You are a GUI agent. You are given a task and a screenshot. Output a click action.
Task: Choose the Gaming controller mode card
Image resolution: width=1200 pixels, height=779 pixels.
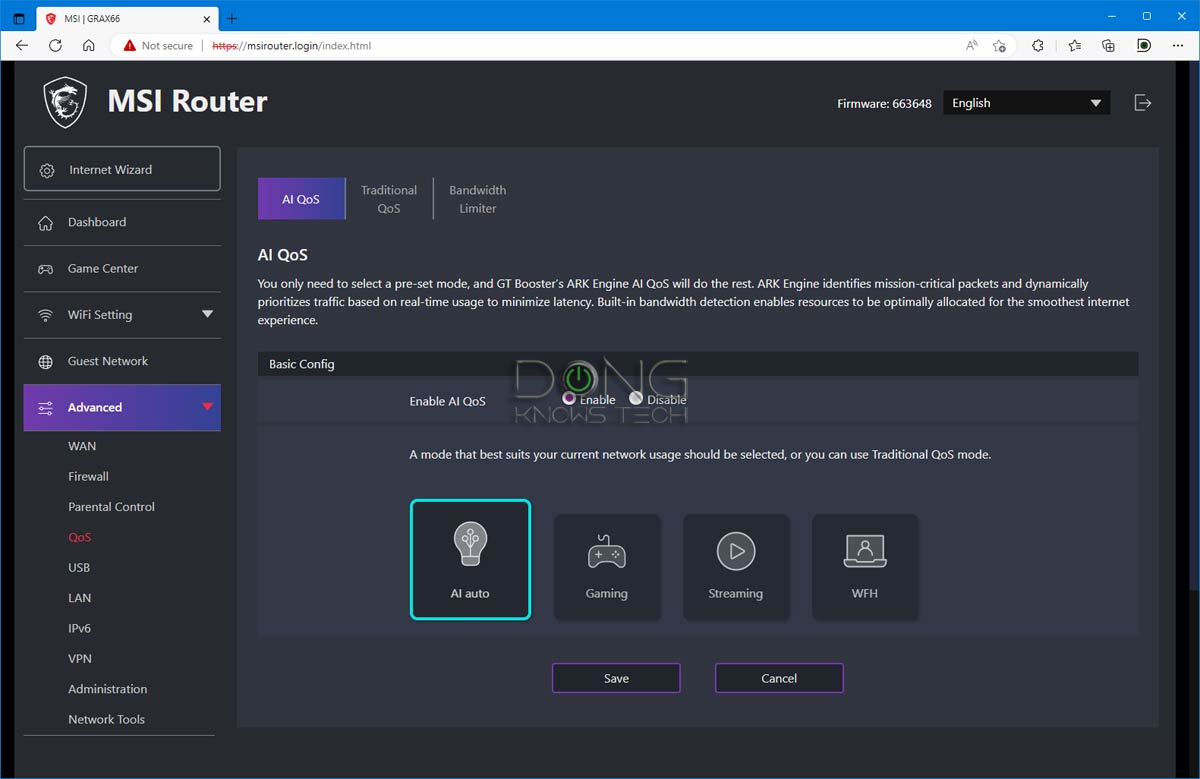coord(607,567)
